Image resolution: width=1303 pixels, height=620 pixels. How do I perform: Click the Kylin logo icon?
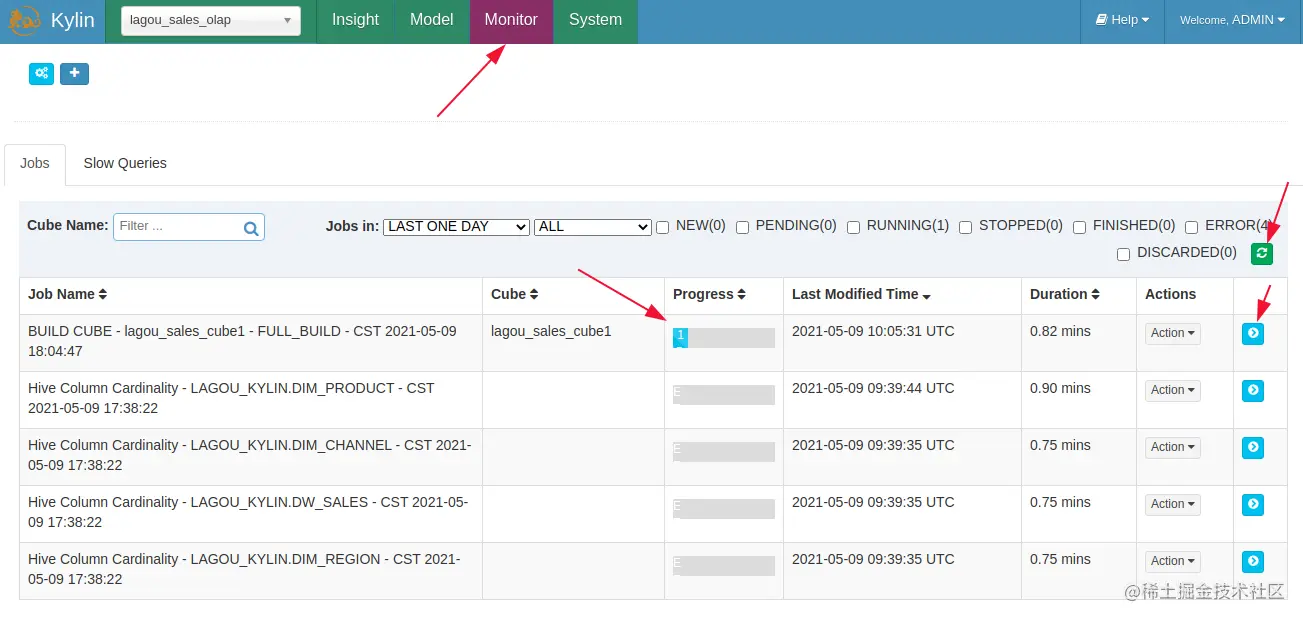tap(24, 20)
